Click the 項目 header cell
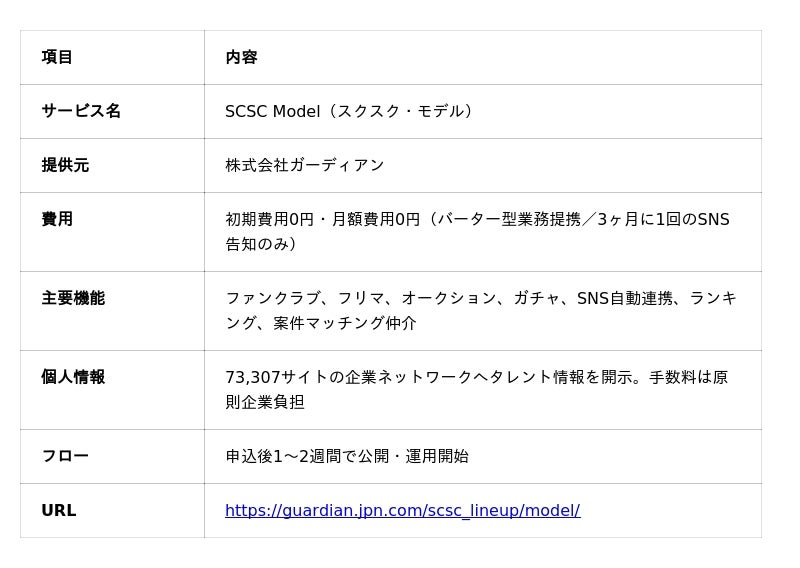 57,58
